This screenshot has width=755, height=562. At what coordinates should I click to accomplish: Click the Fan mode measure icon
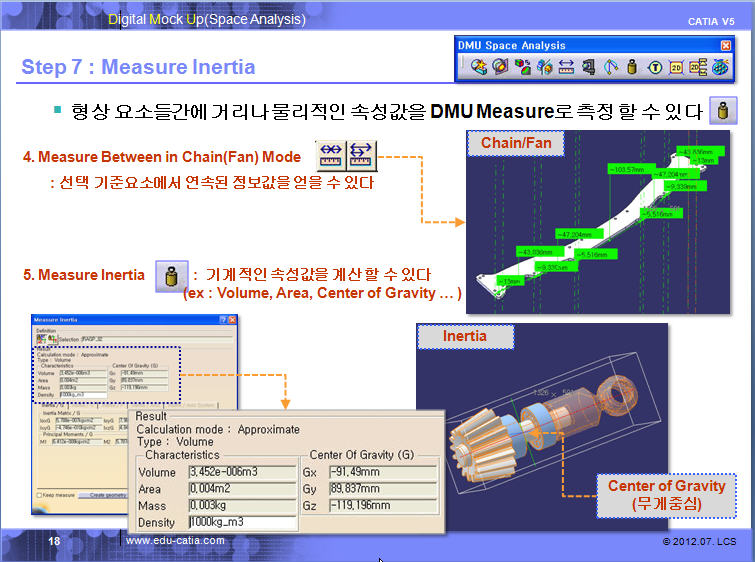359,154
